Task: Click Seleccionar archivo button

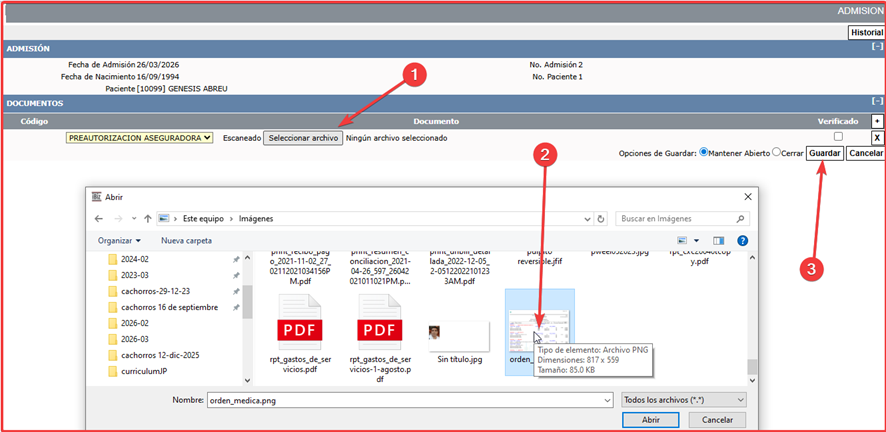Action: [303, 138]
